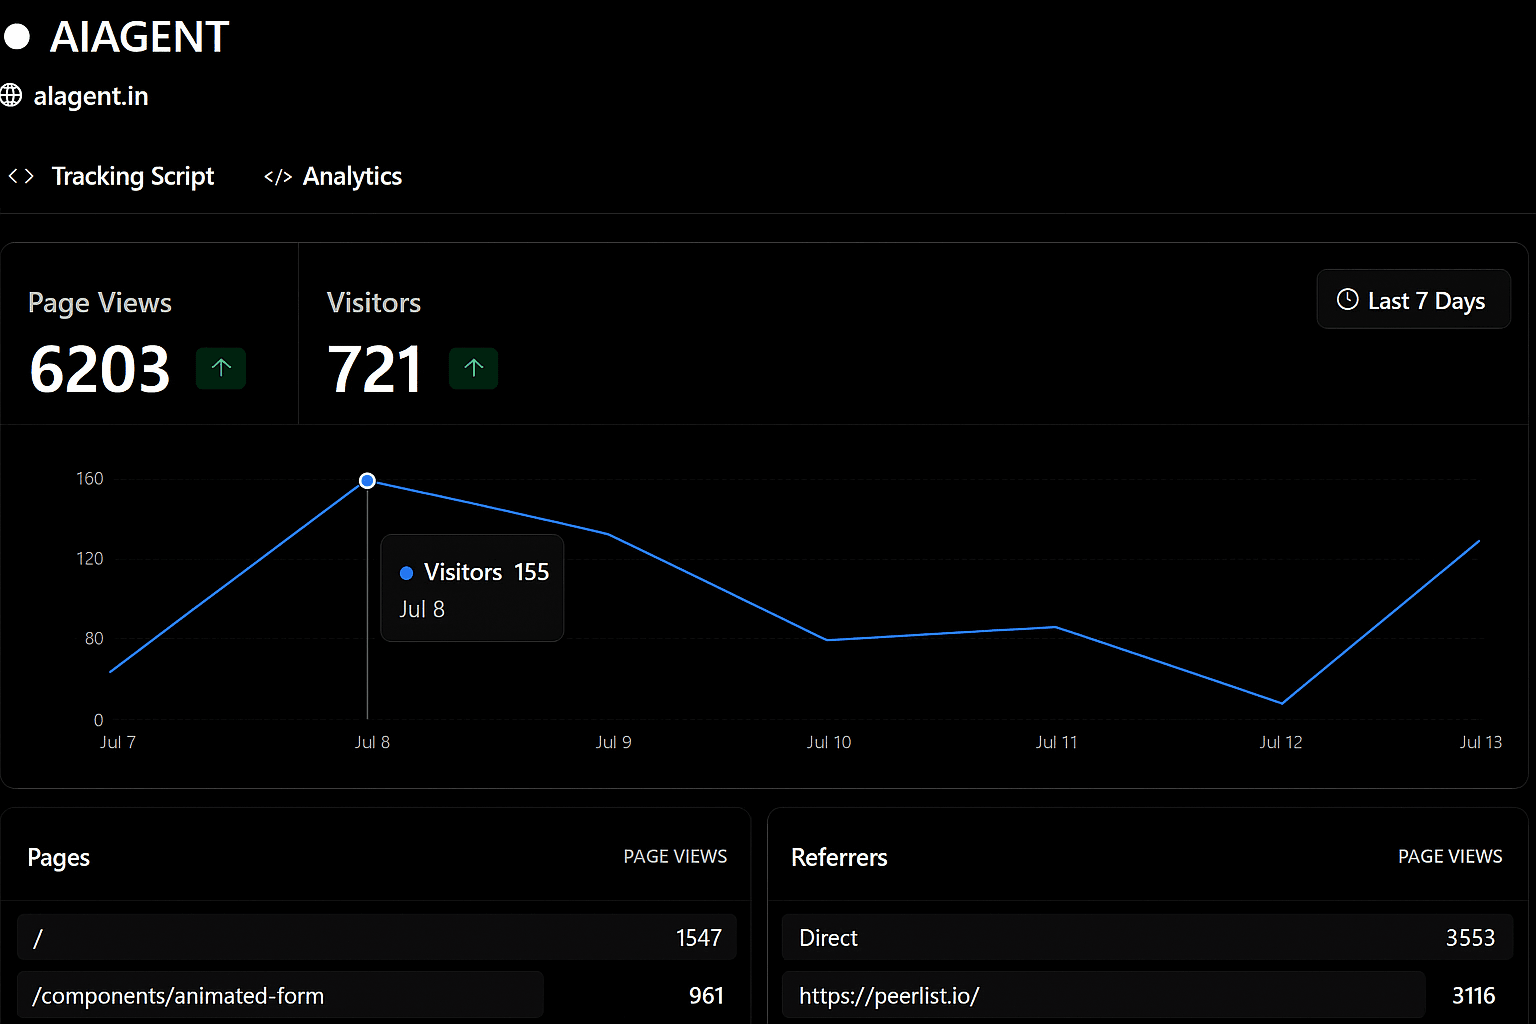The height and width of the screenshot is (1024, 1536).
Task: Click the green up-arrow beside Page Views
Action: point(221,368)
